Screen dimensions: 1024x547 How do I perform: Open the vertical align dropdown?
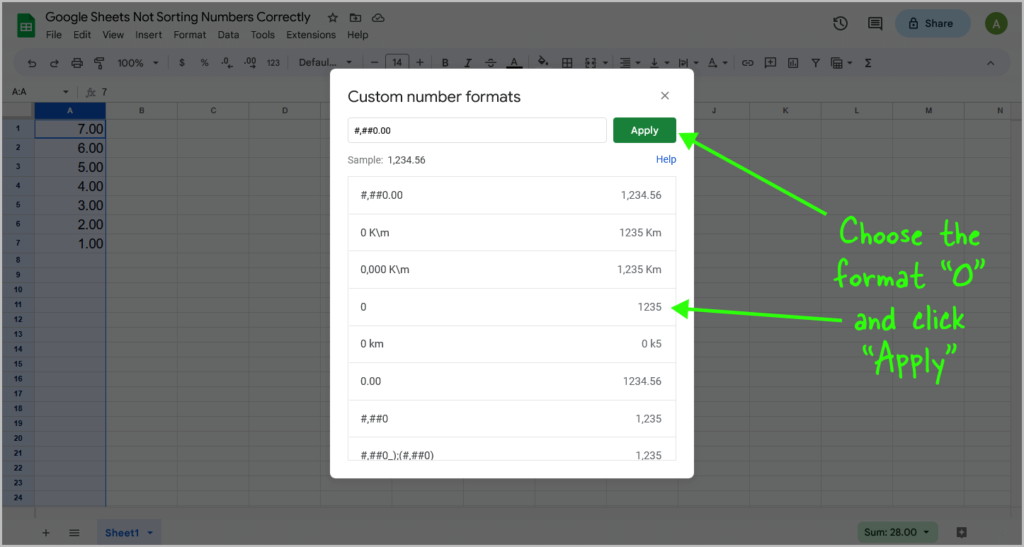(660, 63)
